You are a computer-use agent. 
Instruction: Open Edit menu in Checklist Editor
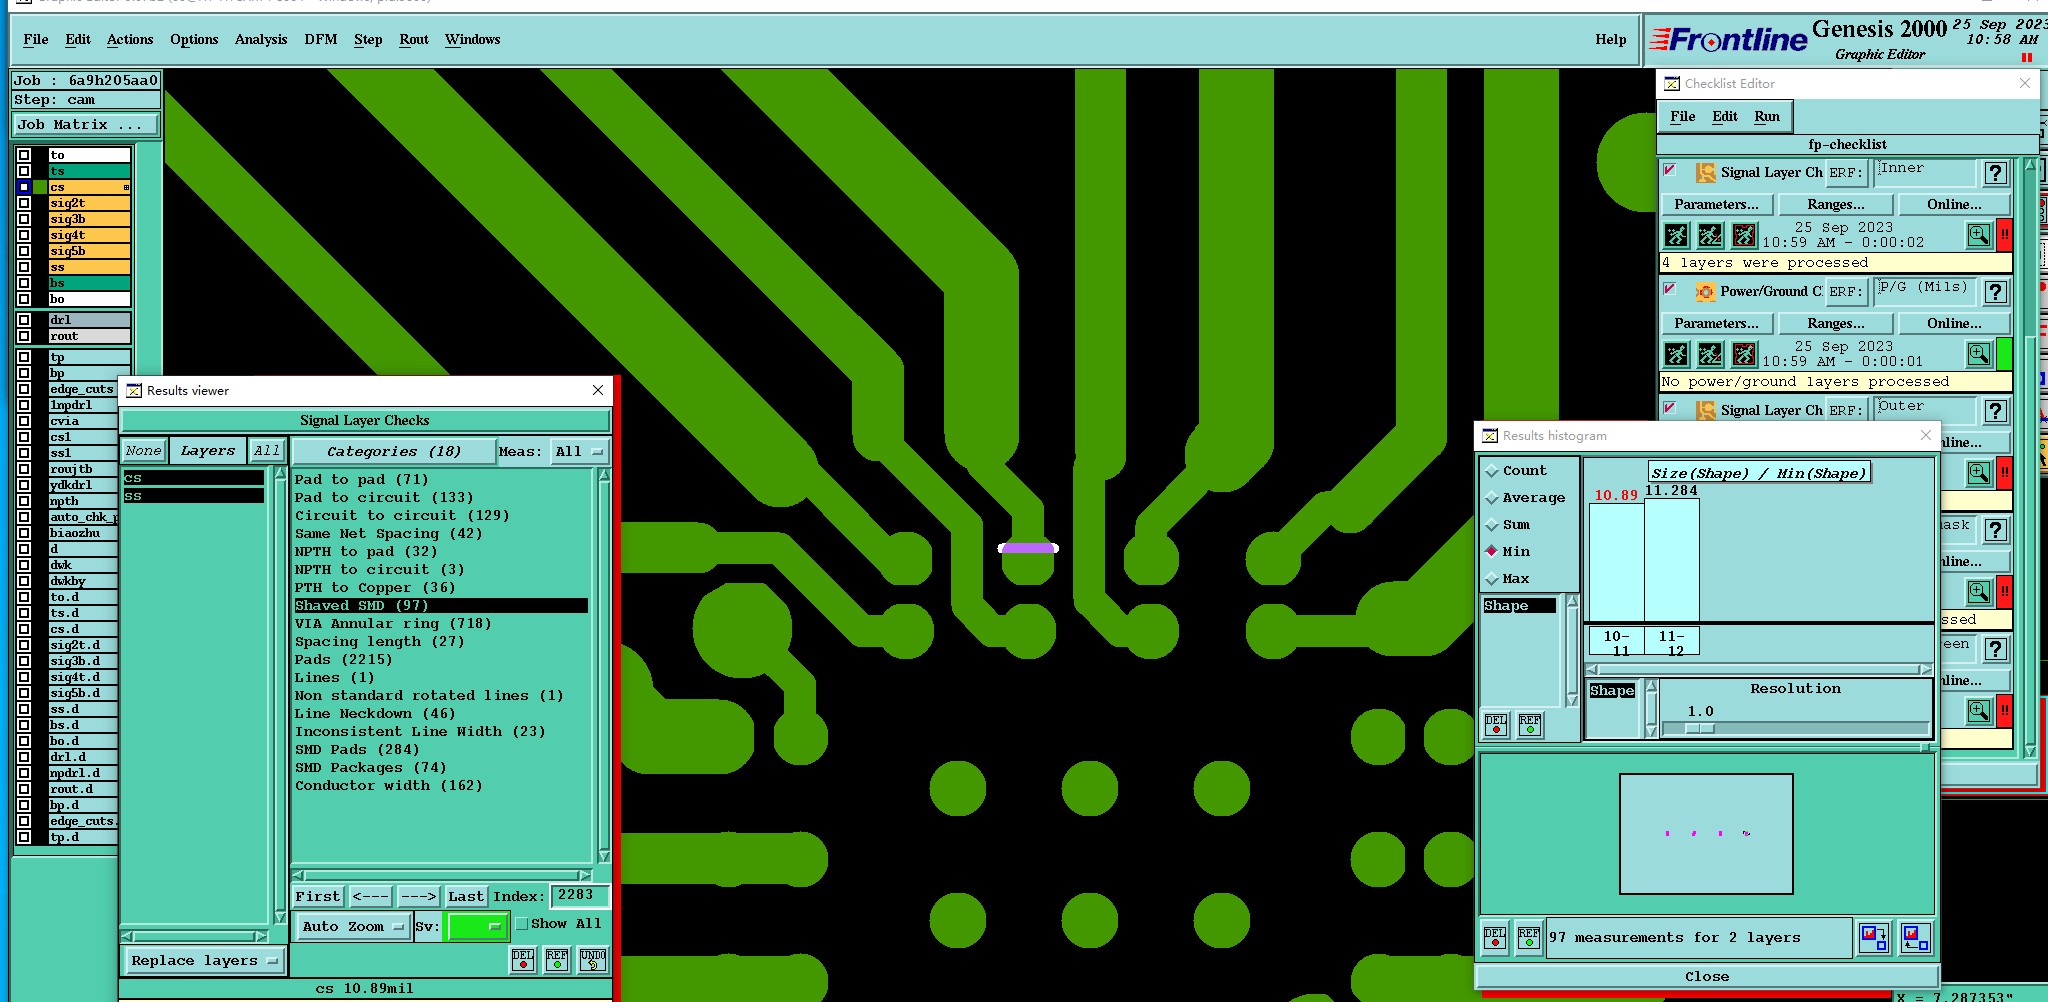point(1725,117)
